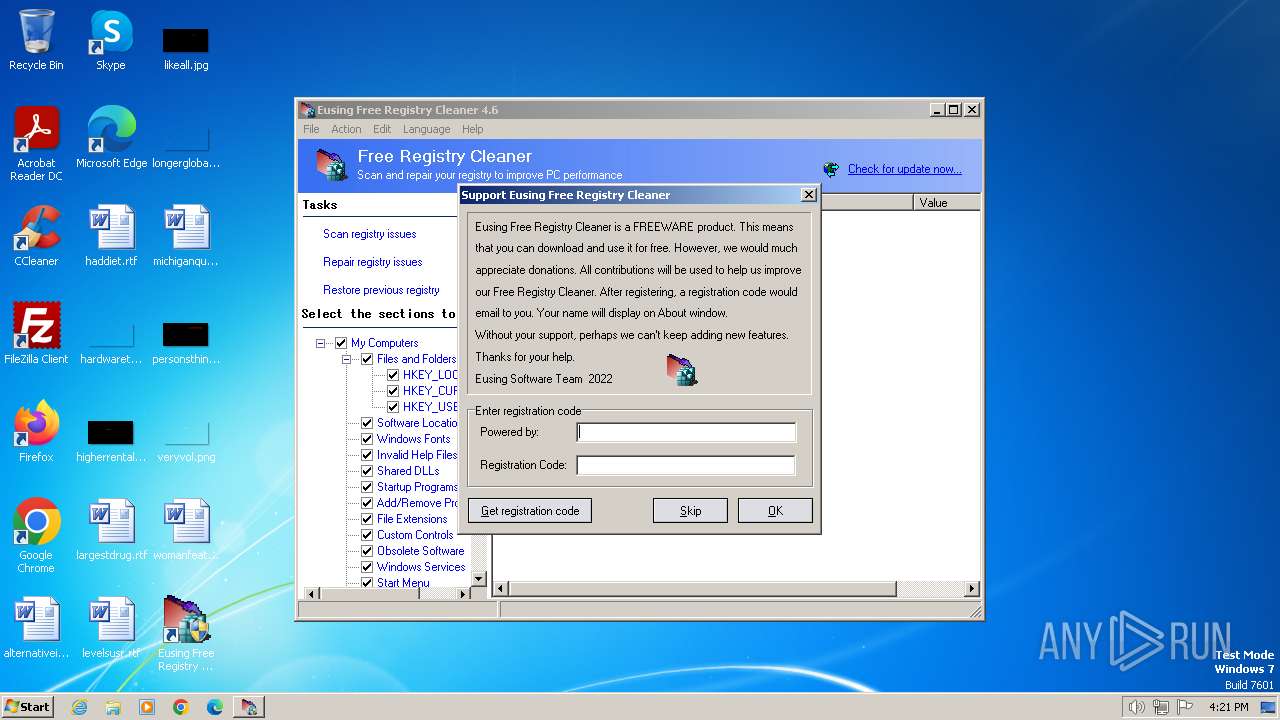Open Windows Media Player from taskbar
The image size is (1280, 720).
pos(147,707)
